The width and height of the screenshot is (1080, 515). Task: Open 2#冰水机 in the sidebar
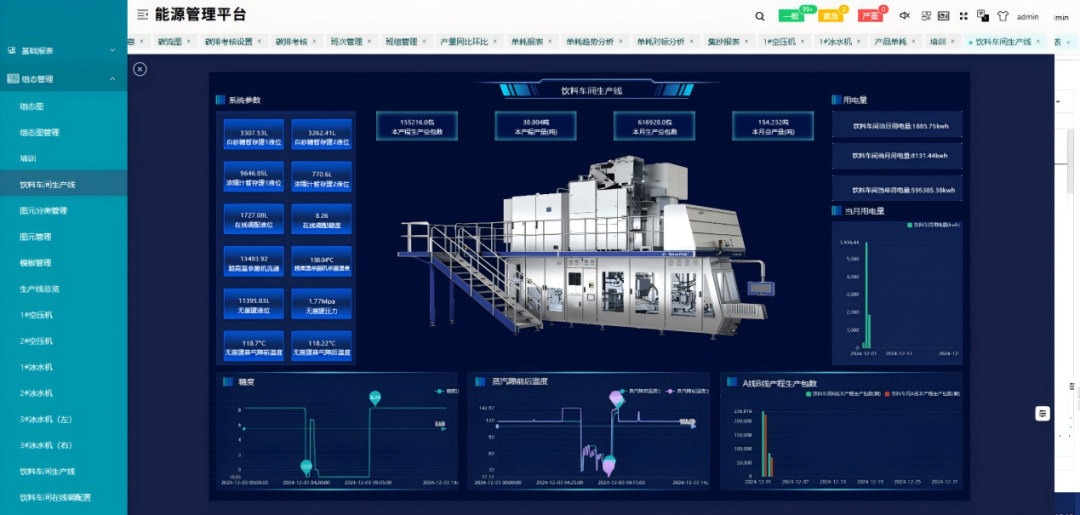[x=36, y=393]
